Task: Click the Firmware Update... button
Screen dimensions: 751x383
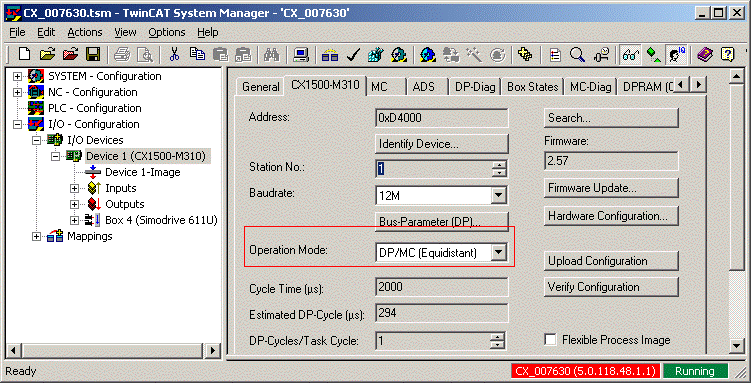Action: (x=611, y=188)
